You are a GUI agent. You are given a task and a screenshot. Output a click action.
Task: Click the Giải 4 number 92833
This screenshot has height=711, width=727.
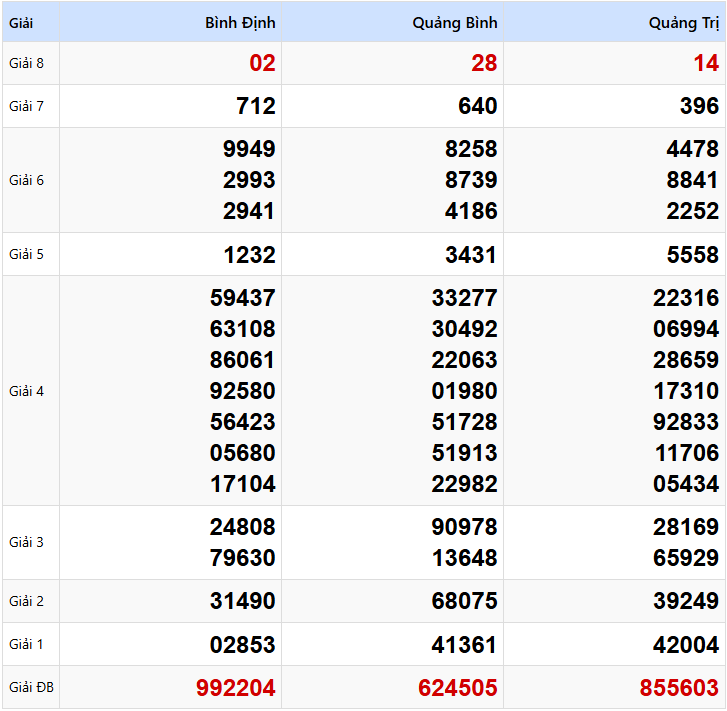[x=687, y=422]
